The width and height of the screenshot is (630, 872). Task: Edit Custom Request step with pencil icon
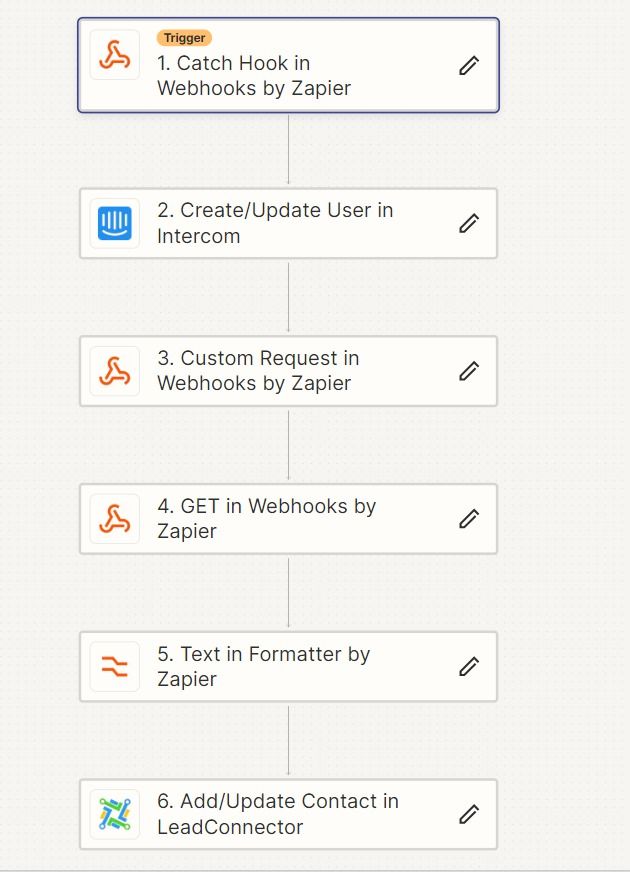pyautogui.click(x=469, y=371)
